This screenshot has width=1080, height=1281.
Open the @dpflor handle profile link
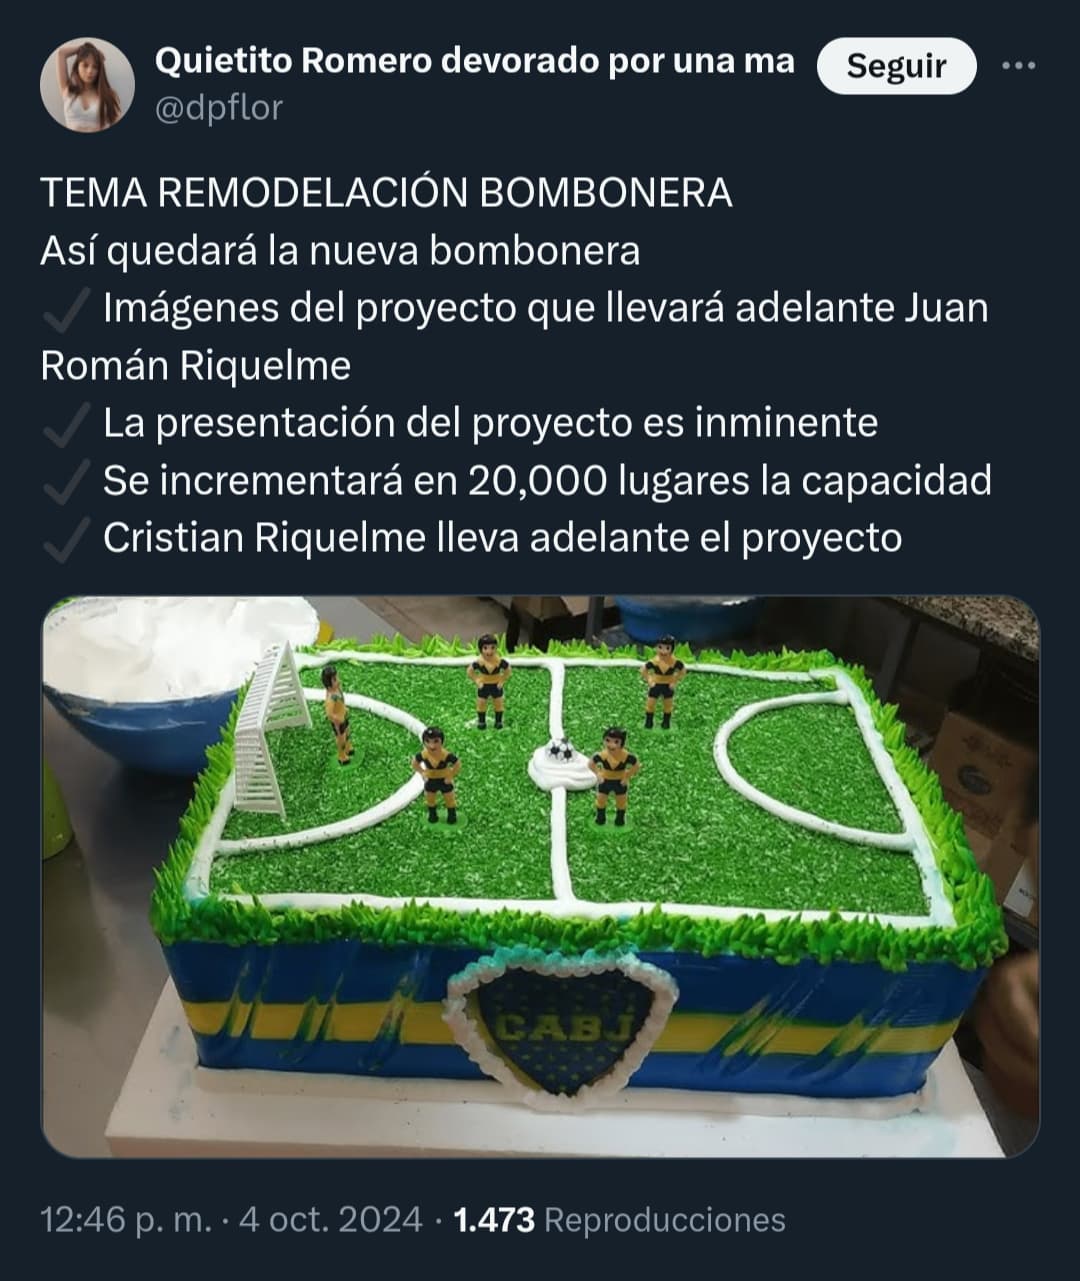(x=219, y=107)
